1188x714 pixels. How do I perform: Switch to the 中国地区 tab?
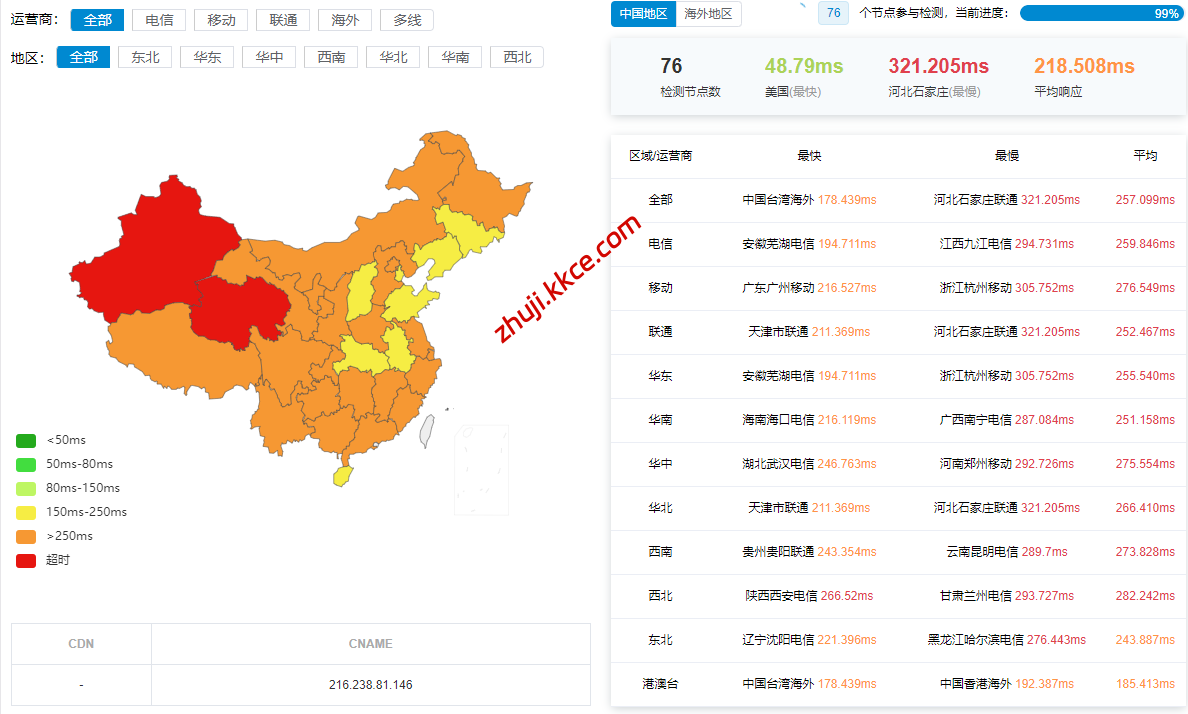click(643, 14)
